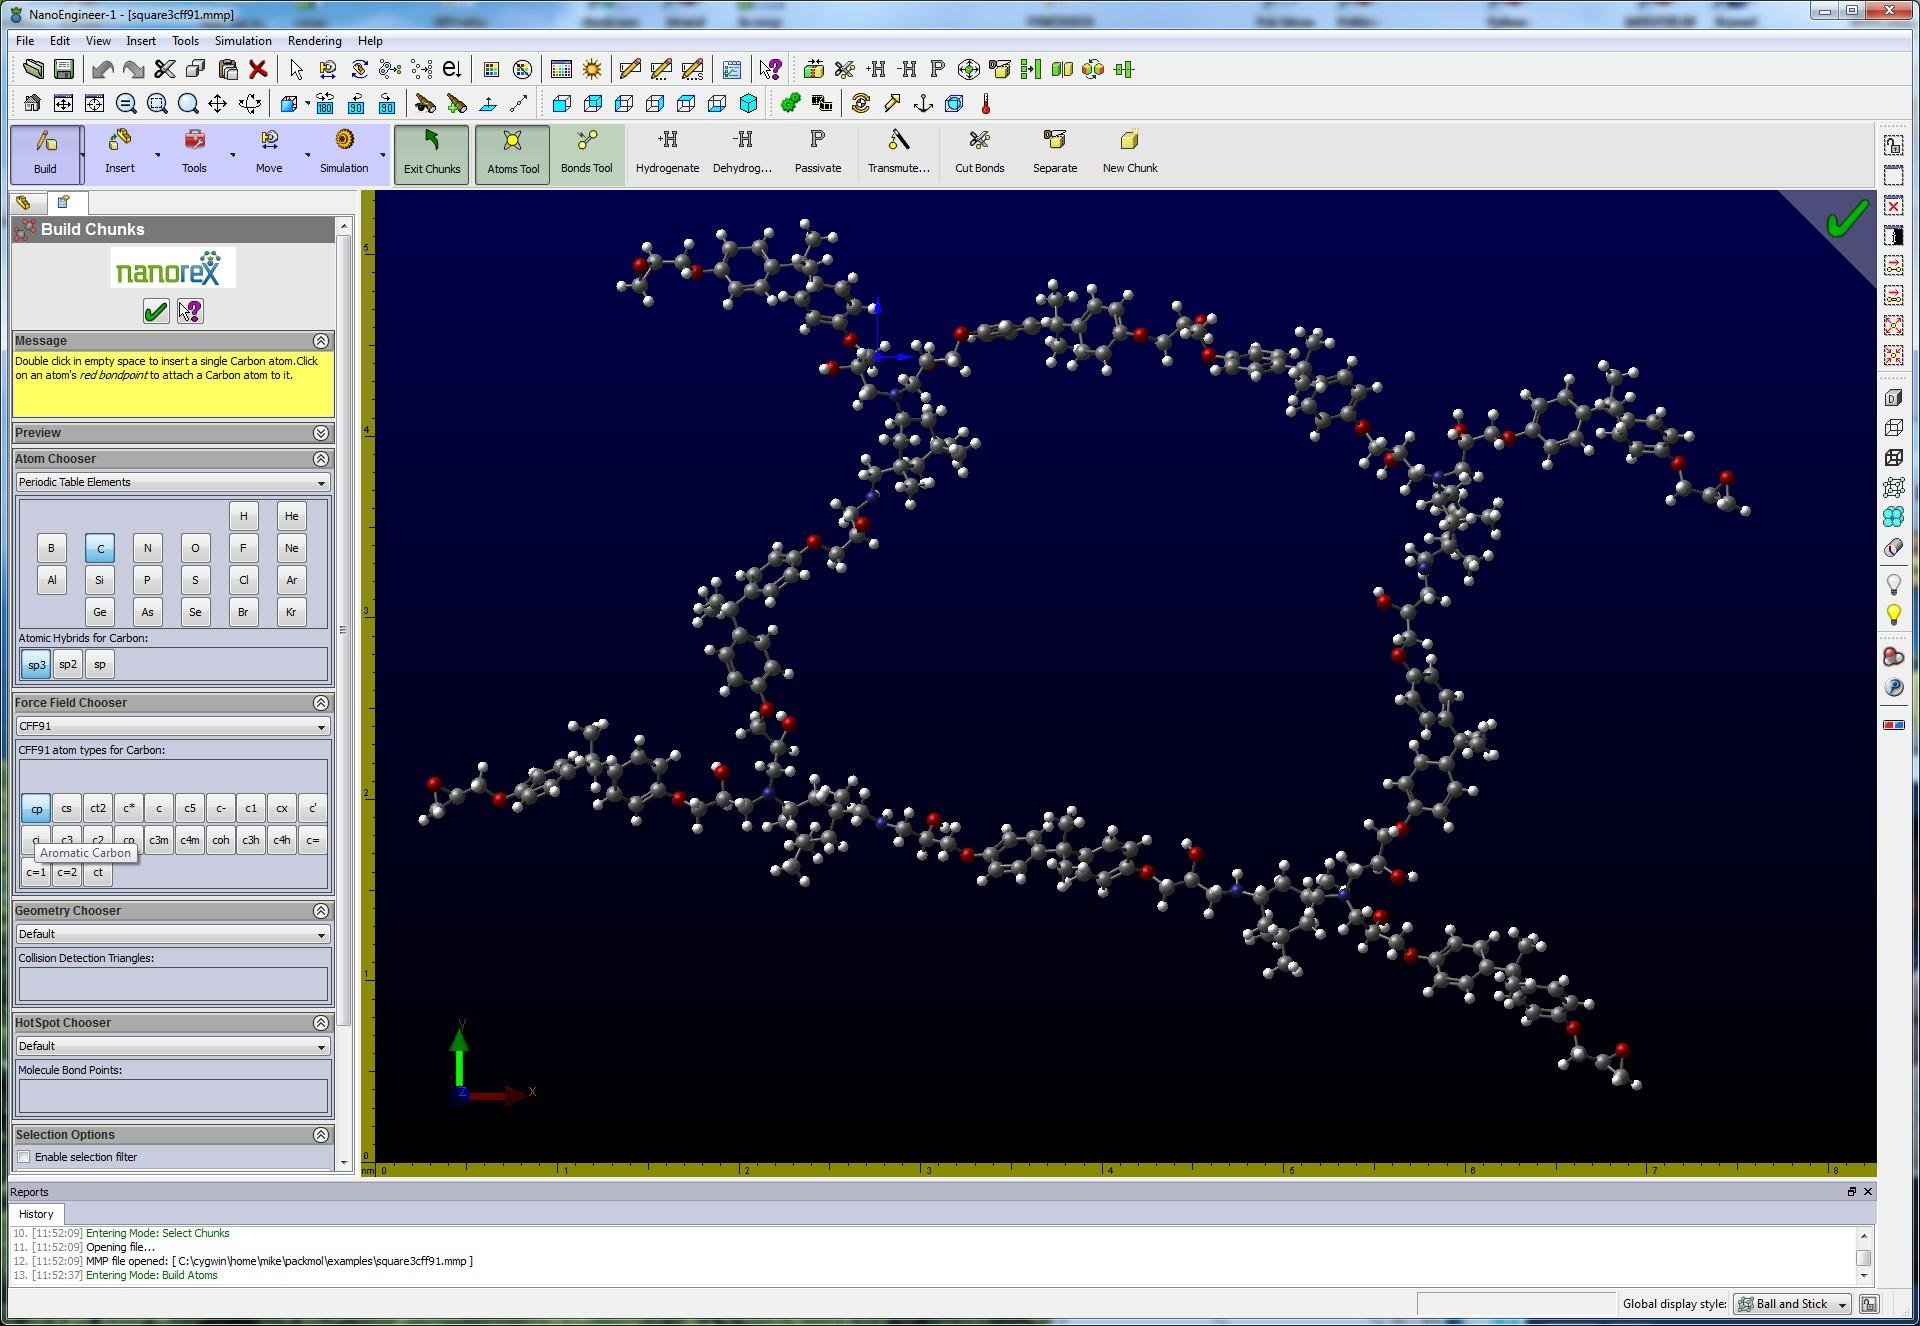Toggle sp3 atomic hybrid for Carbon
Viewport: 1920px width, 1326px height.
pos(35,664)
